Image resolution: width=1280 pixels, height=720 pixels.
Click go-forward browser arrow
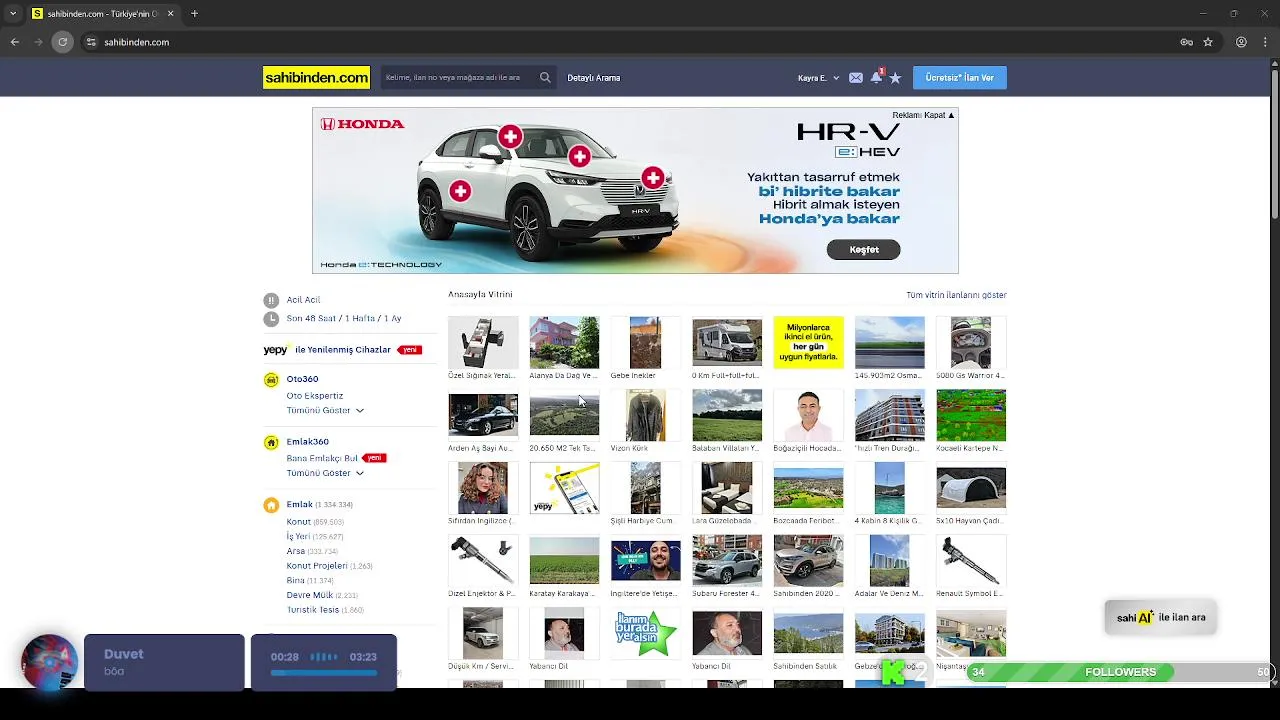[x=39, y=42]
